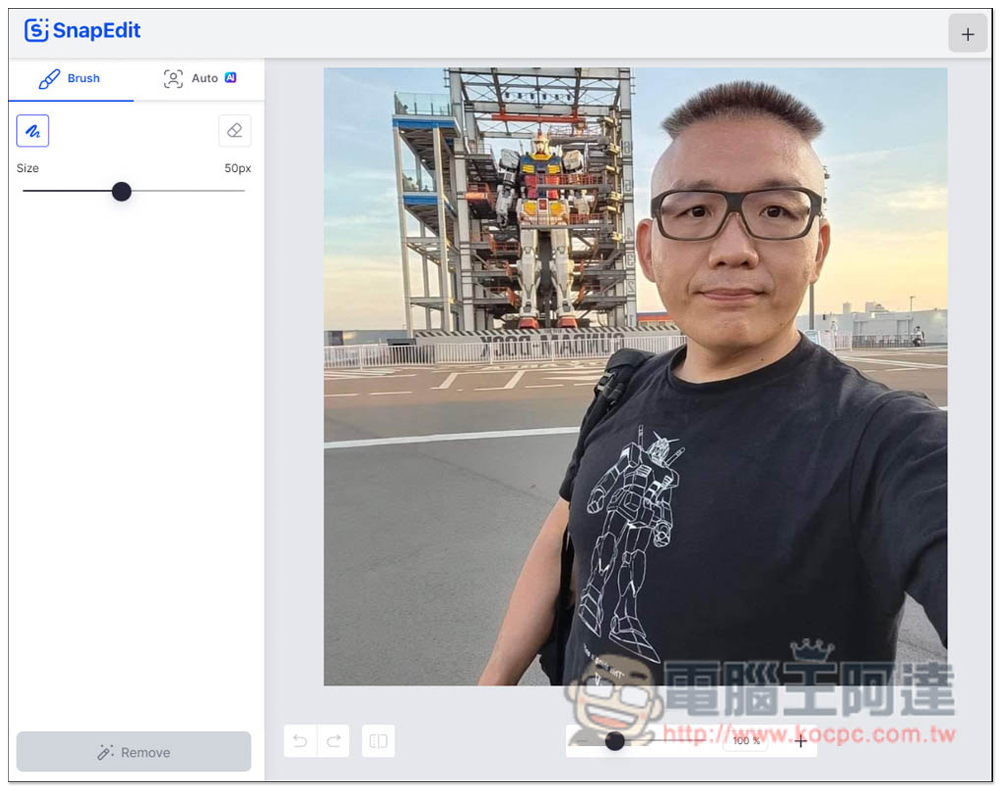Click the Size label
This screenshot has width=1000, height=791.
(x=27, y=168)
